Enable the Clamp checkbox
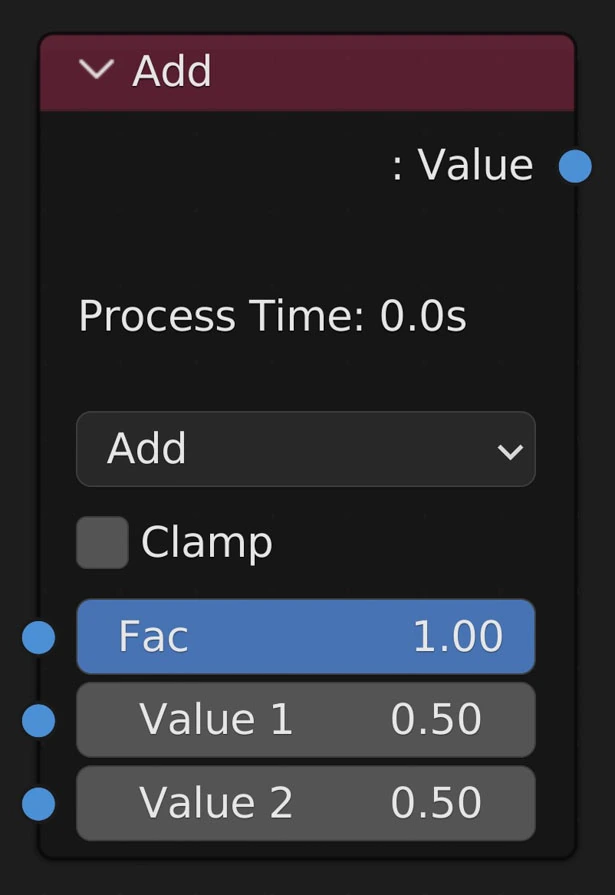 (x=102, y=542)
